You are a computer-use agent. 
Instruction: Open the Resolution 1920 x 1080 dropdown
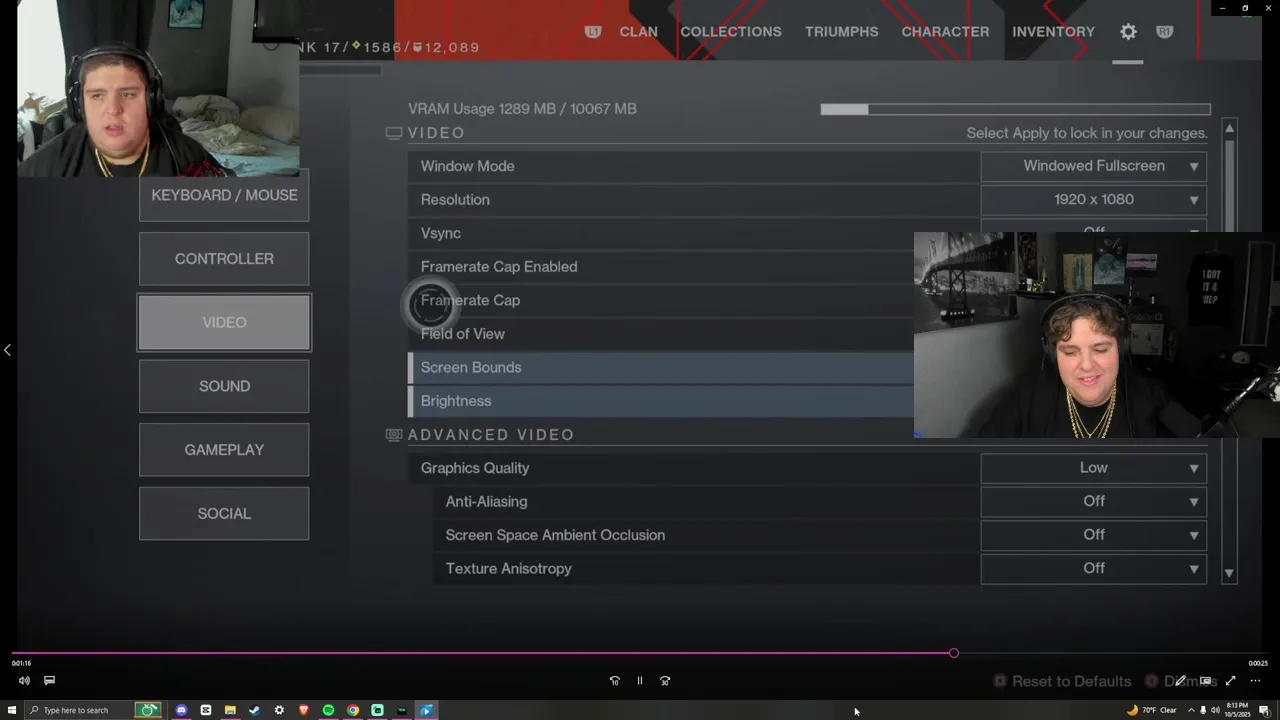1094,200
